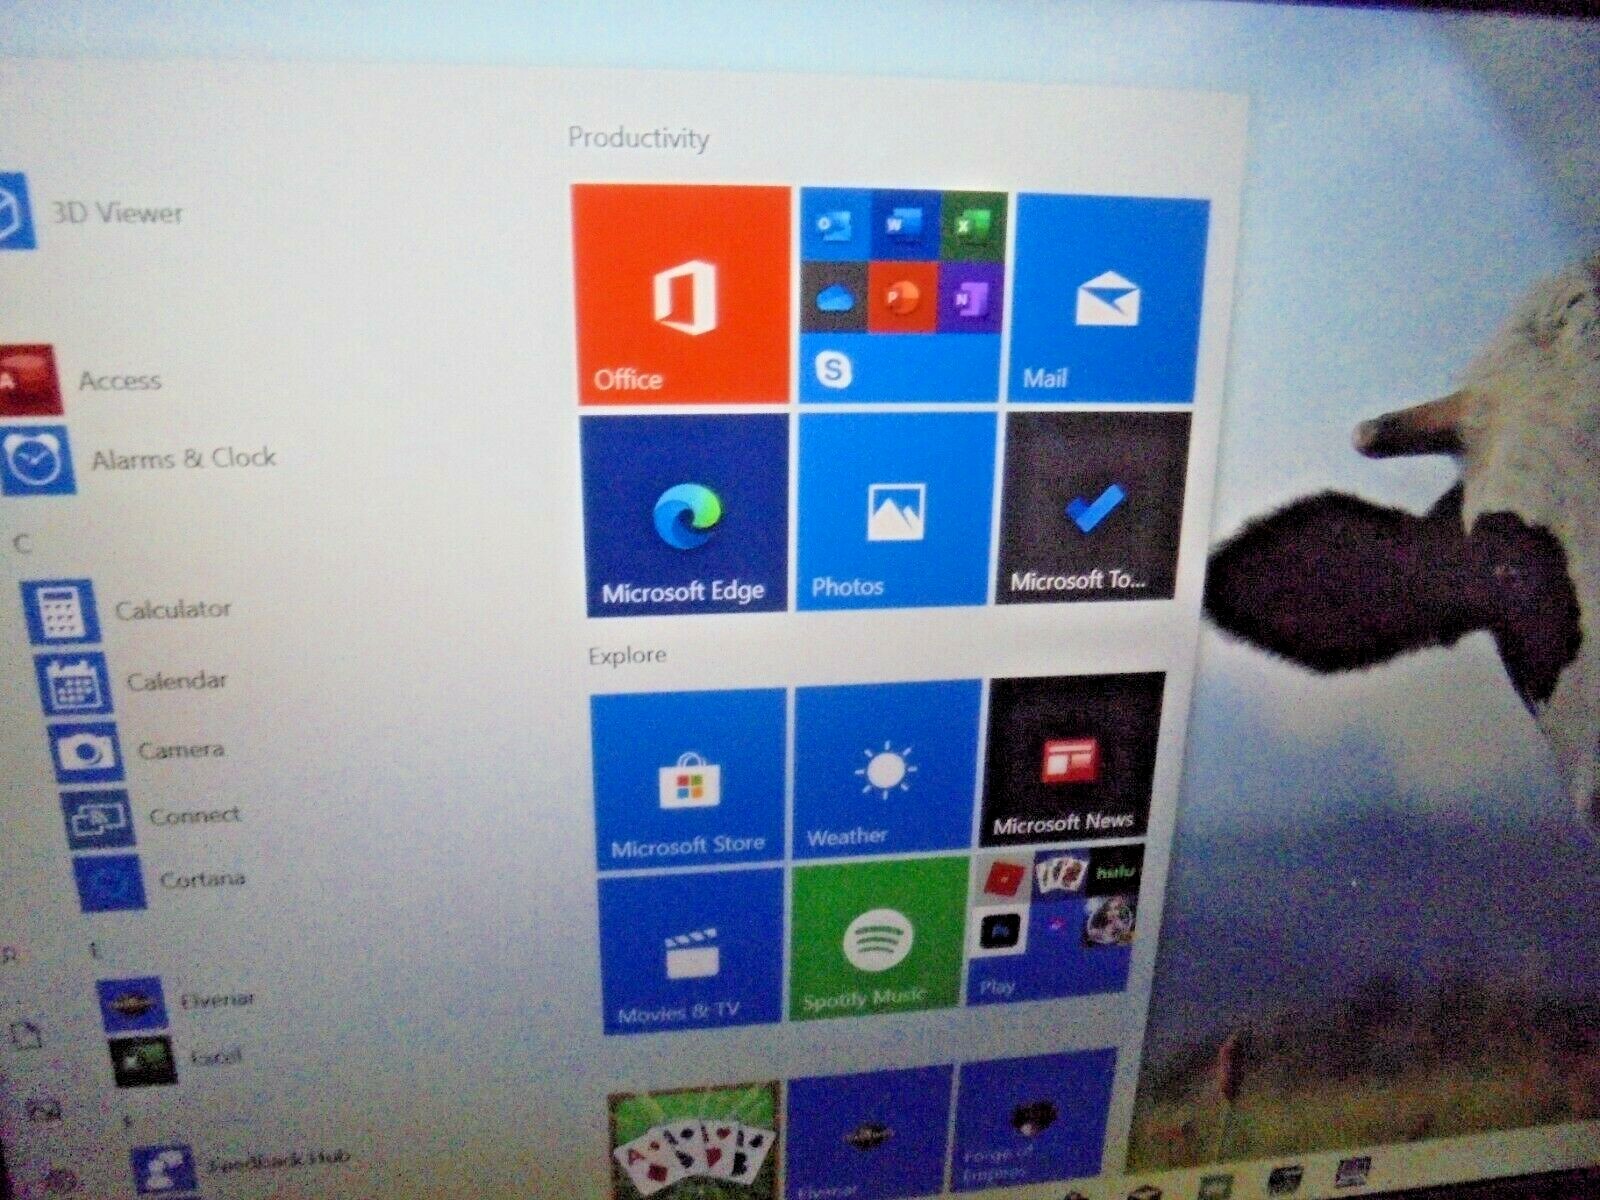1600x1200 pixels.
Task: Open Calculator from the app list
Action: pyautogui.click(x=128, y=610)
